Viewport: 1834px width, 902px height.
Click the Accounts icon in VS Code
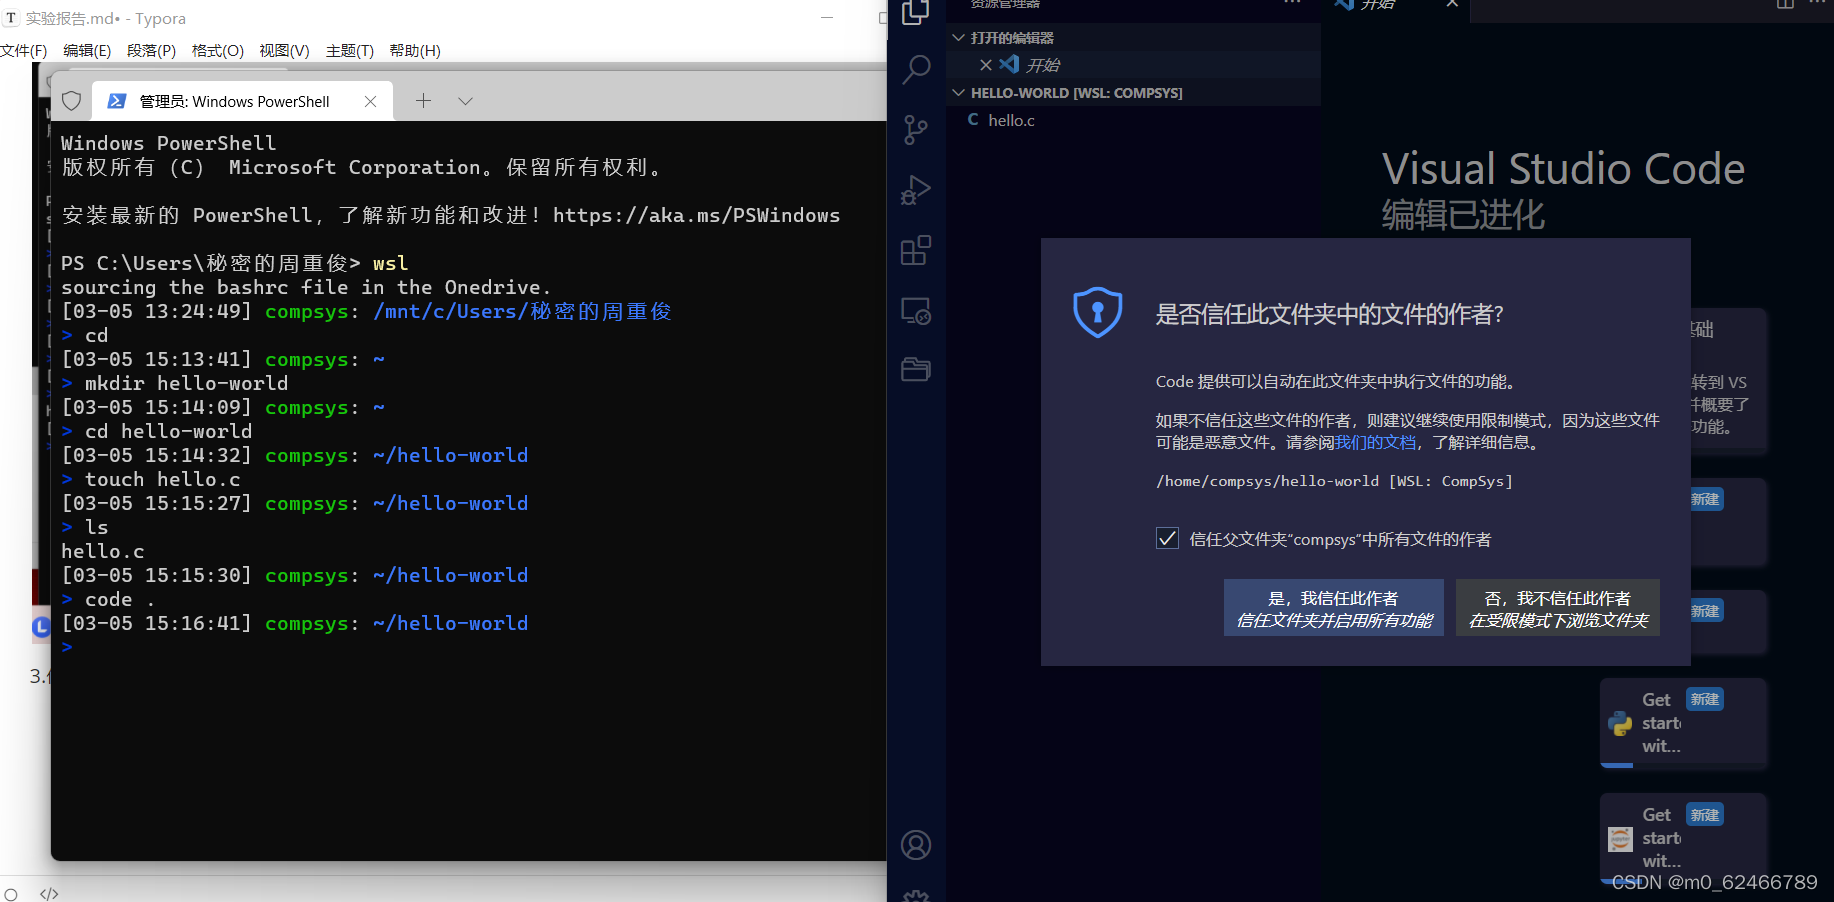(x=915, y=845)
